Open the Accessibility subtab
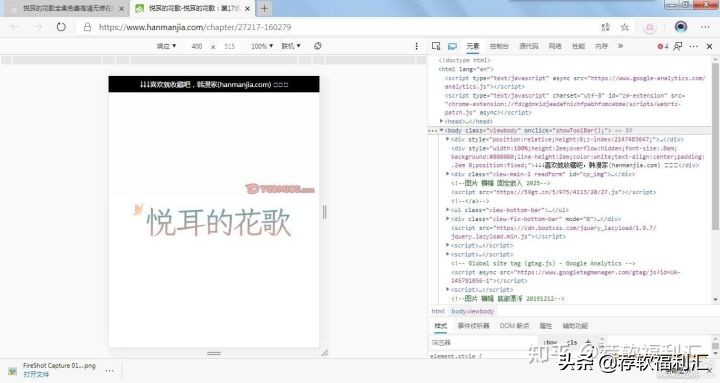Viewport: 720px width, 383px height. point(575,326)
